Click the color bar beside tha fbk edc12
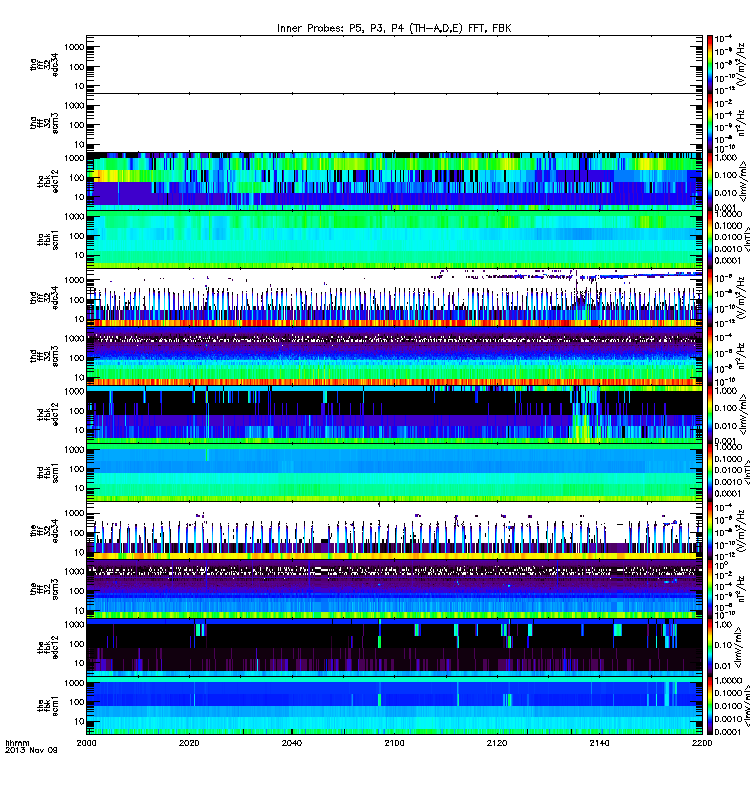This screenshot has height=800, width=750. [710, 181]
